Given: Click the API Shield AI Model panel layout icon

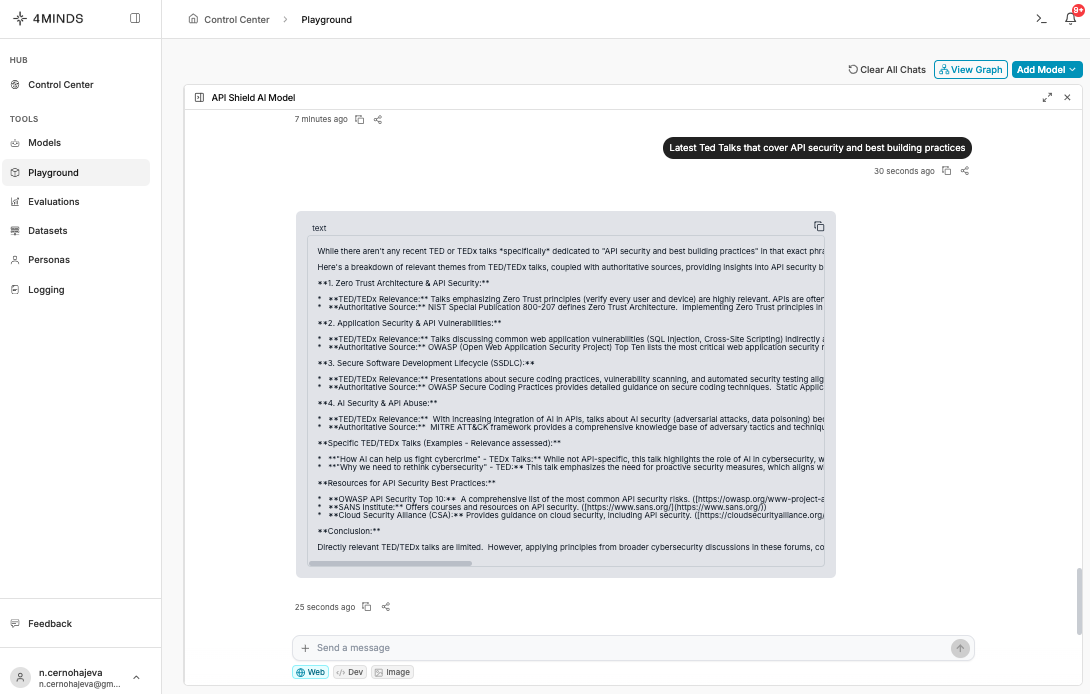Looking at the screenshot, I should (200, 97).
